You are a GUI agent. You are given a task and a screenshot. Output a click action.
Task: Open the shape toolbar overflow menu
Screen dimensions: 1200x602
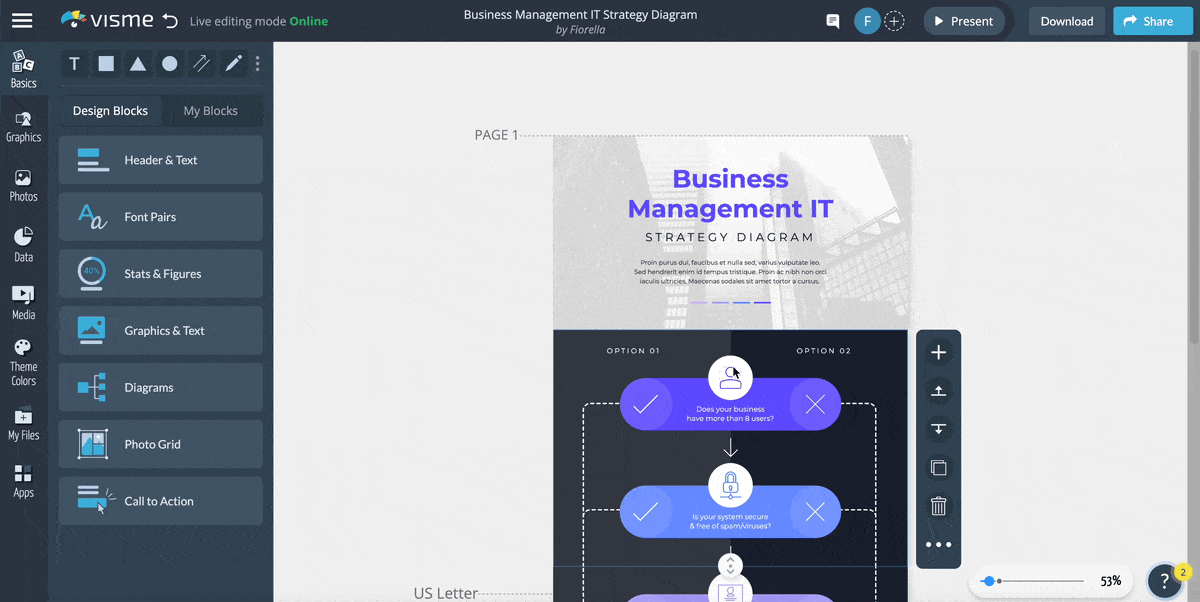[257, 63]
